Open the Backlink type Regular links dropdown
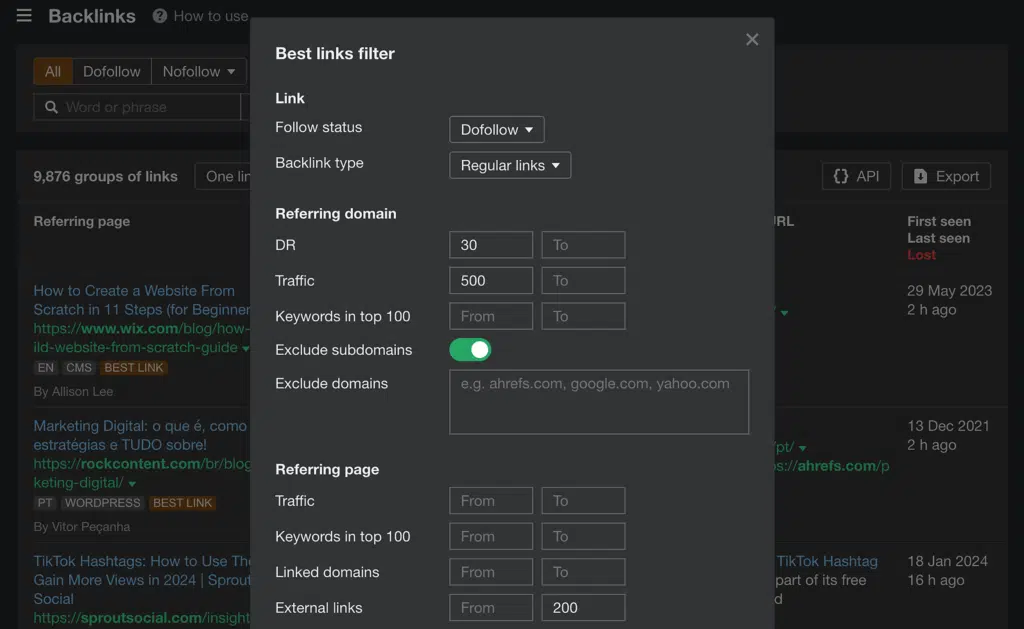Viewport: 1024px width, 629px height. [510, 165]
